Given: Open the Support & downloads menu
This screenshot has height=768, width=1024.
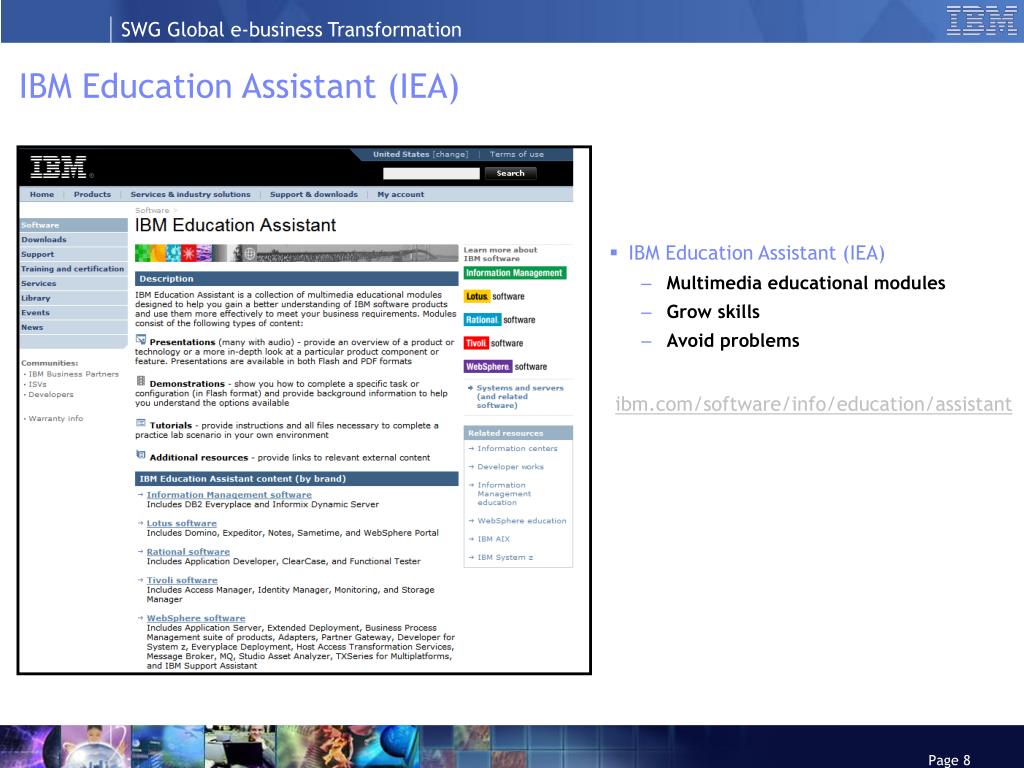Looking at the screenshot, I should (x=313, y=195).
